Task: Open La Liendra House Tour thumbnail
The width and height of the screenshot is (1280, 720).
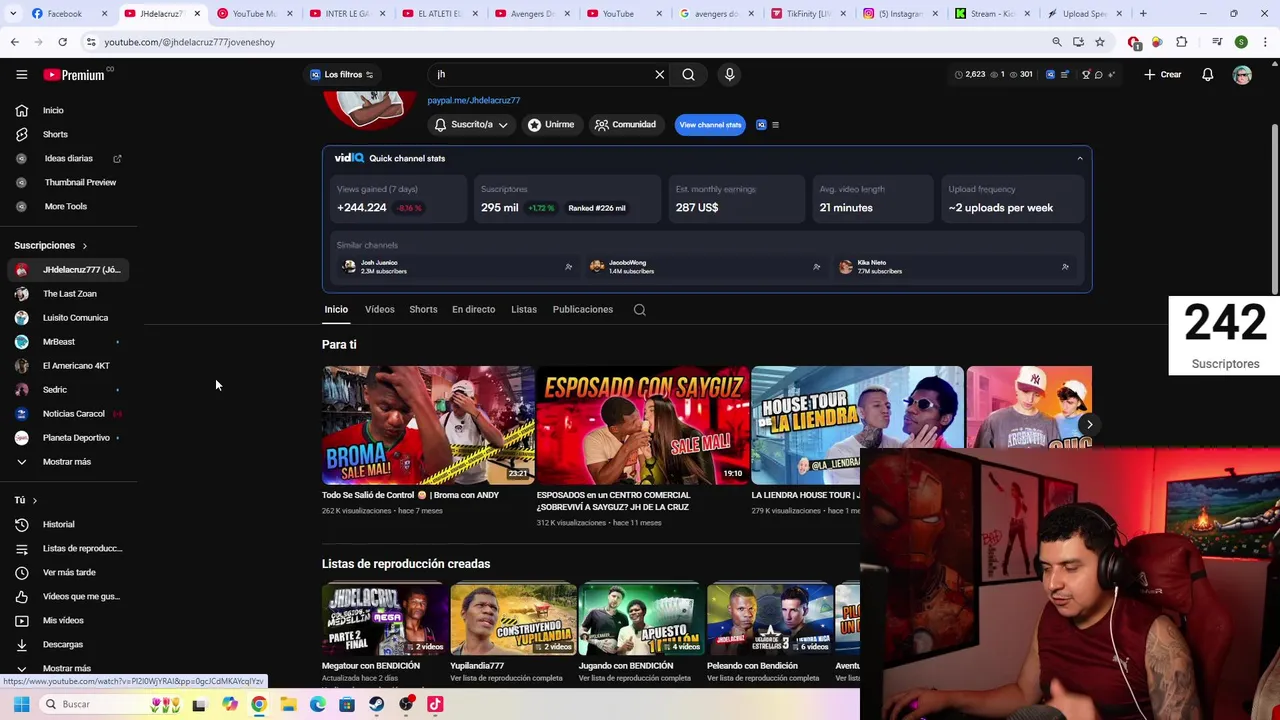Action: pos(858,425)
